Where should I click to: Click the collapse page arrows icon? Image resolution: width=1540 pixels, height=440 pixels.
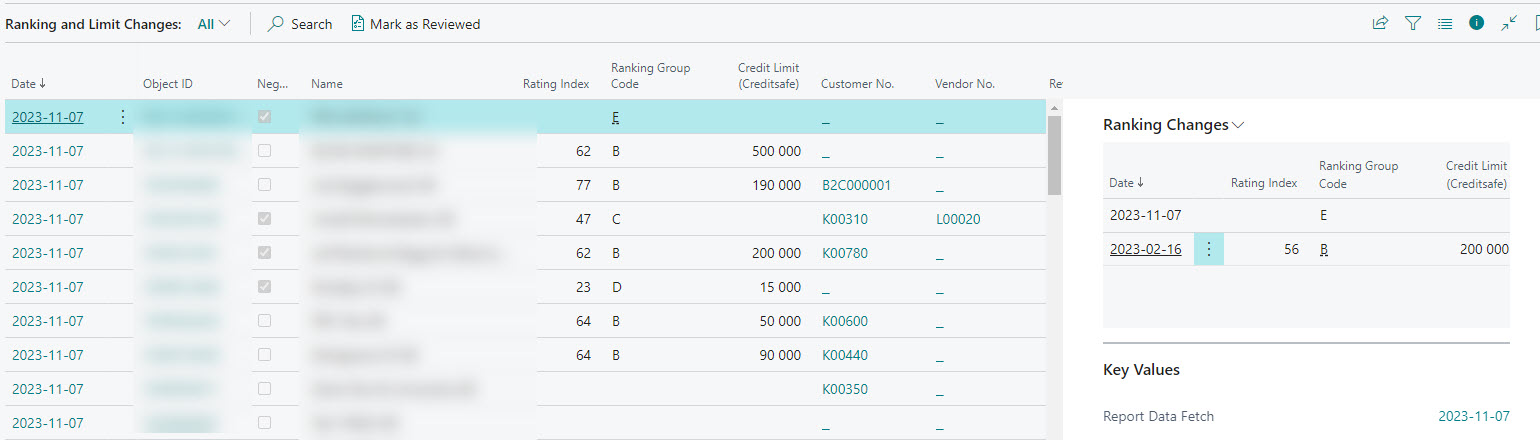[x=1509, y=23]
